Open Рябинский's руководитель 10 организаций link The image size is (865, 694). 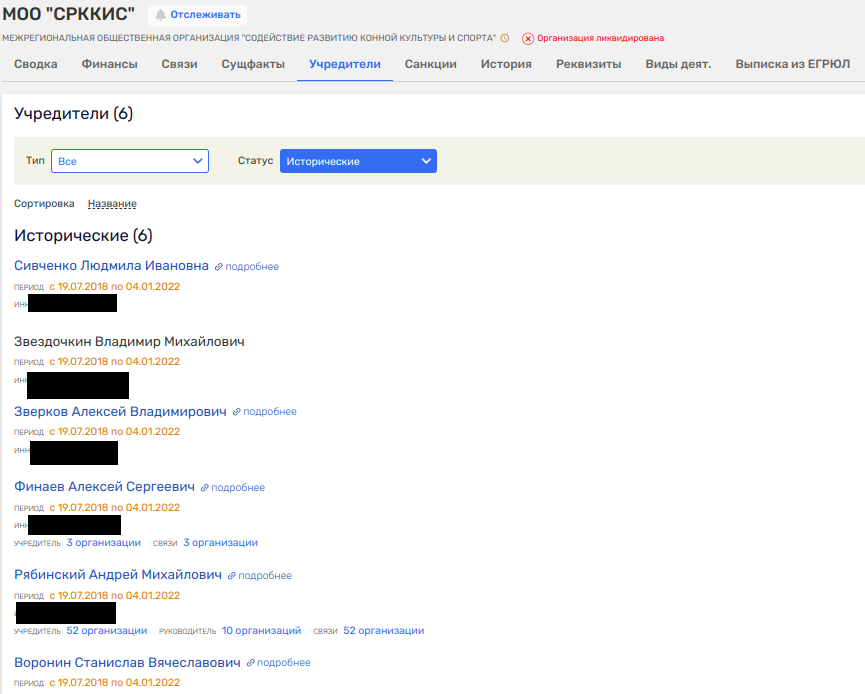coord(261,631)
